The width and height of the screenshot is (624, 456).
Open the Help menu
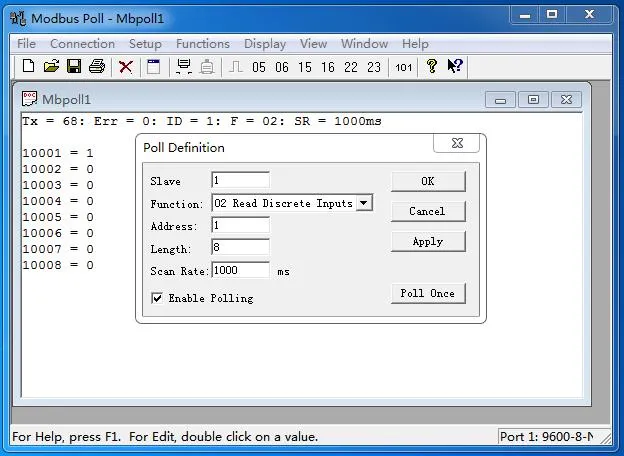click(415, 43)
